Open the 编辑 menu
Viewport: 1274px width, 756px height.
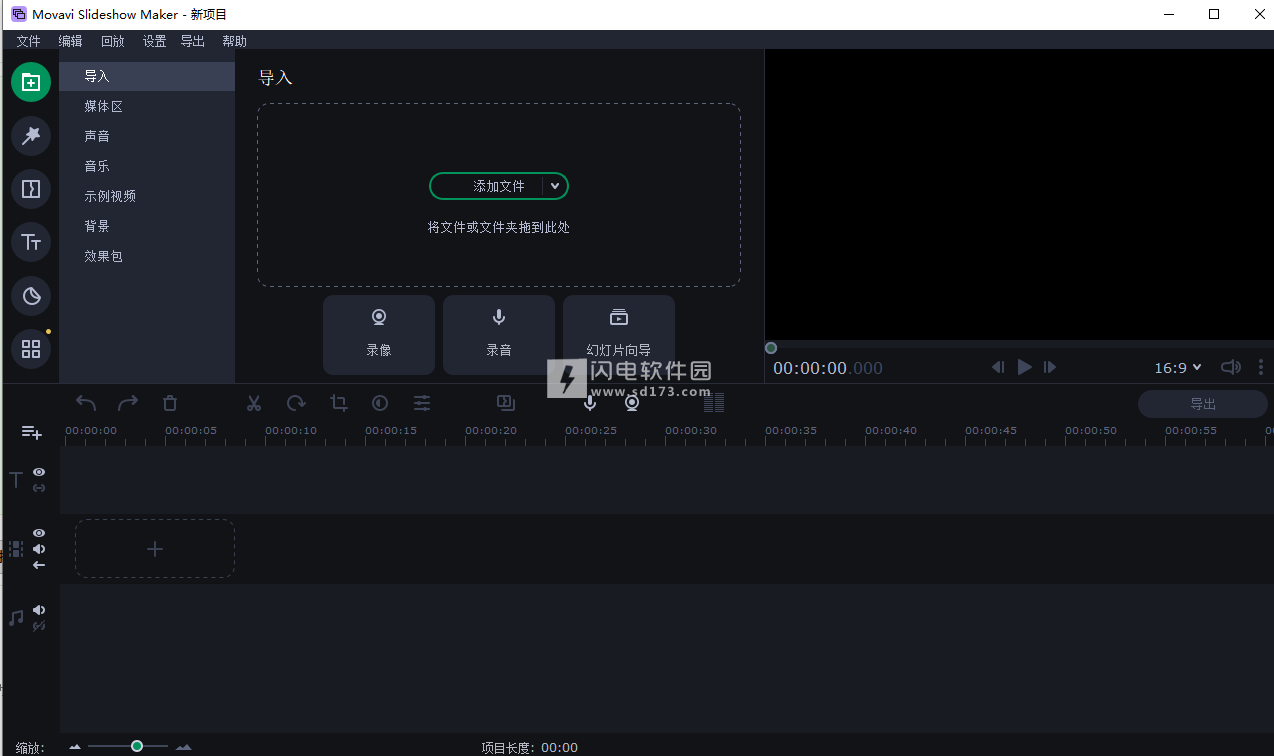71,41
